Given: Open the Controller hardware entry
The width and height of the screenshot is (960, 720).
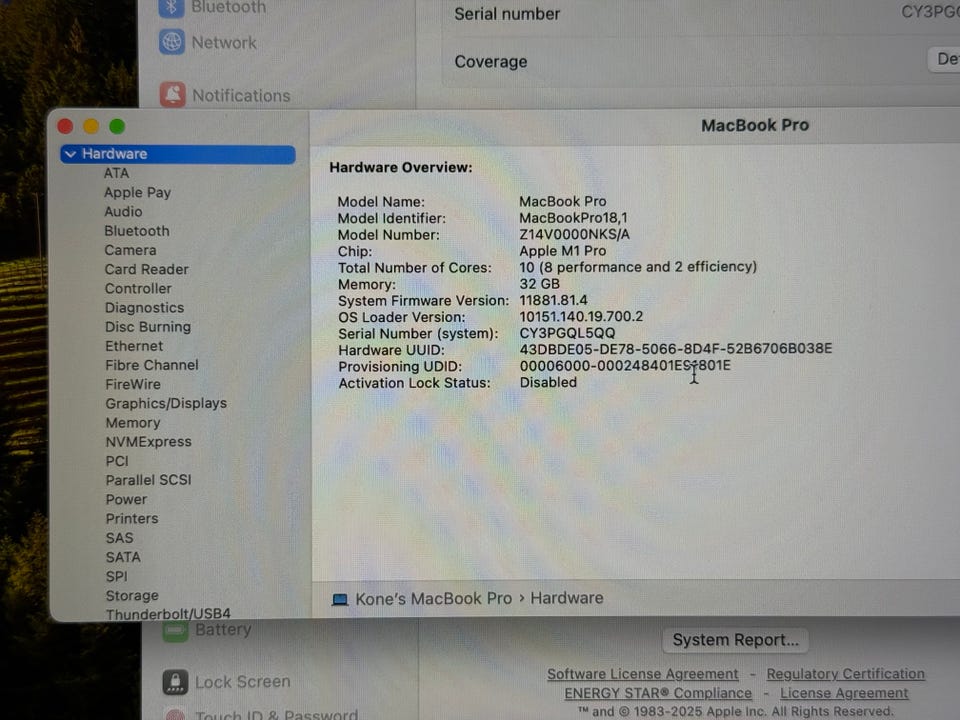Looking at the screenshot, I should [138, 288].
